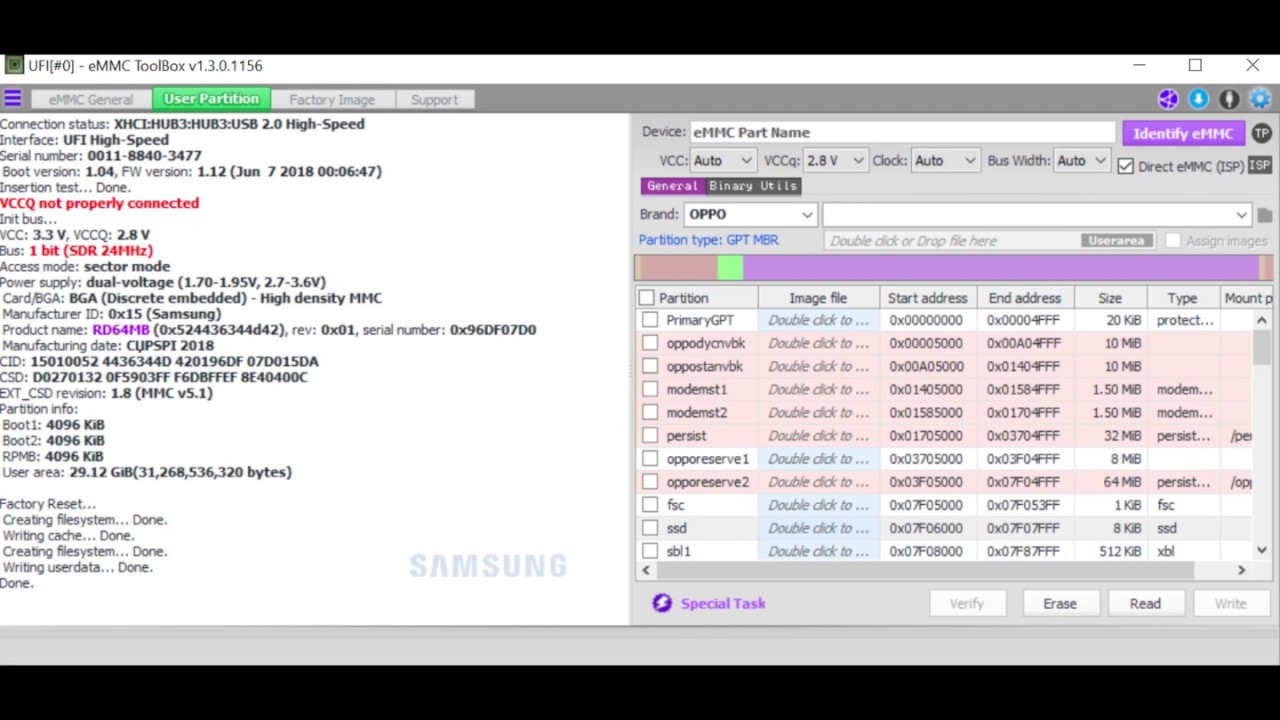
Task: Click the blue download updates icon
Action: pos(1198,99)
